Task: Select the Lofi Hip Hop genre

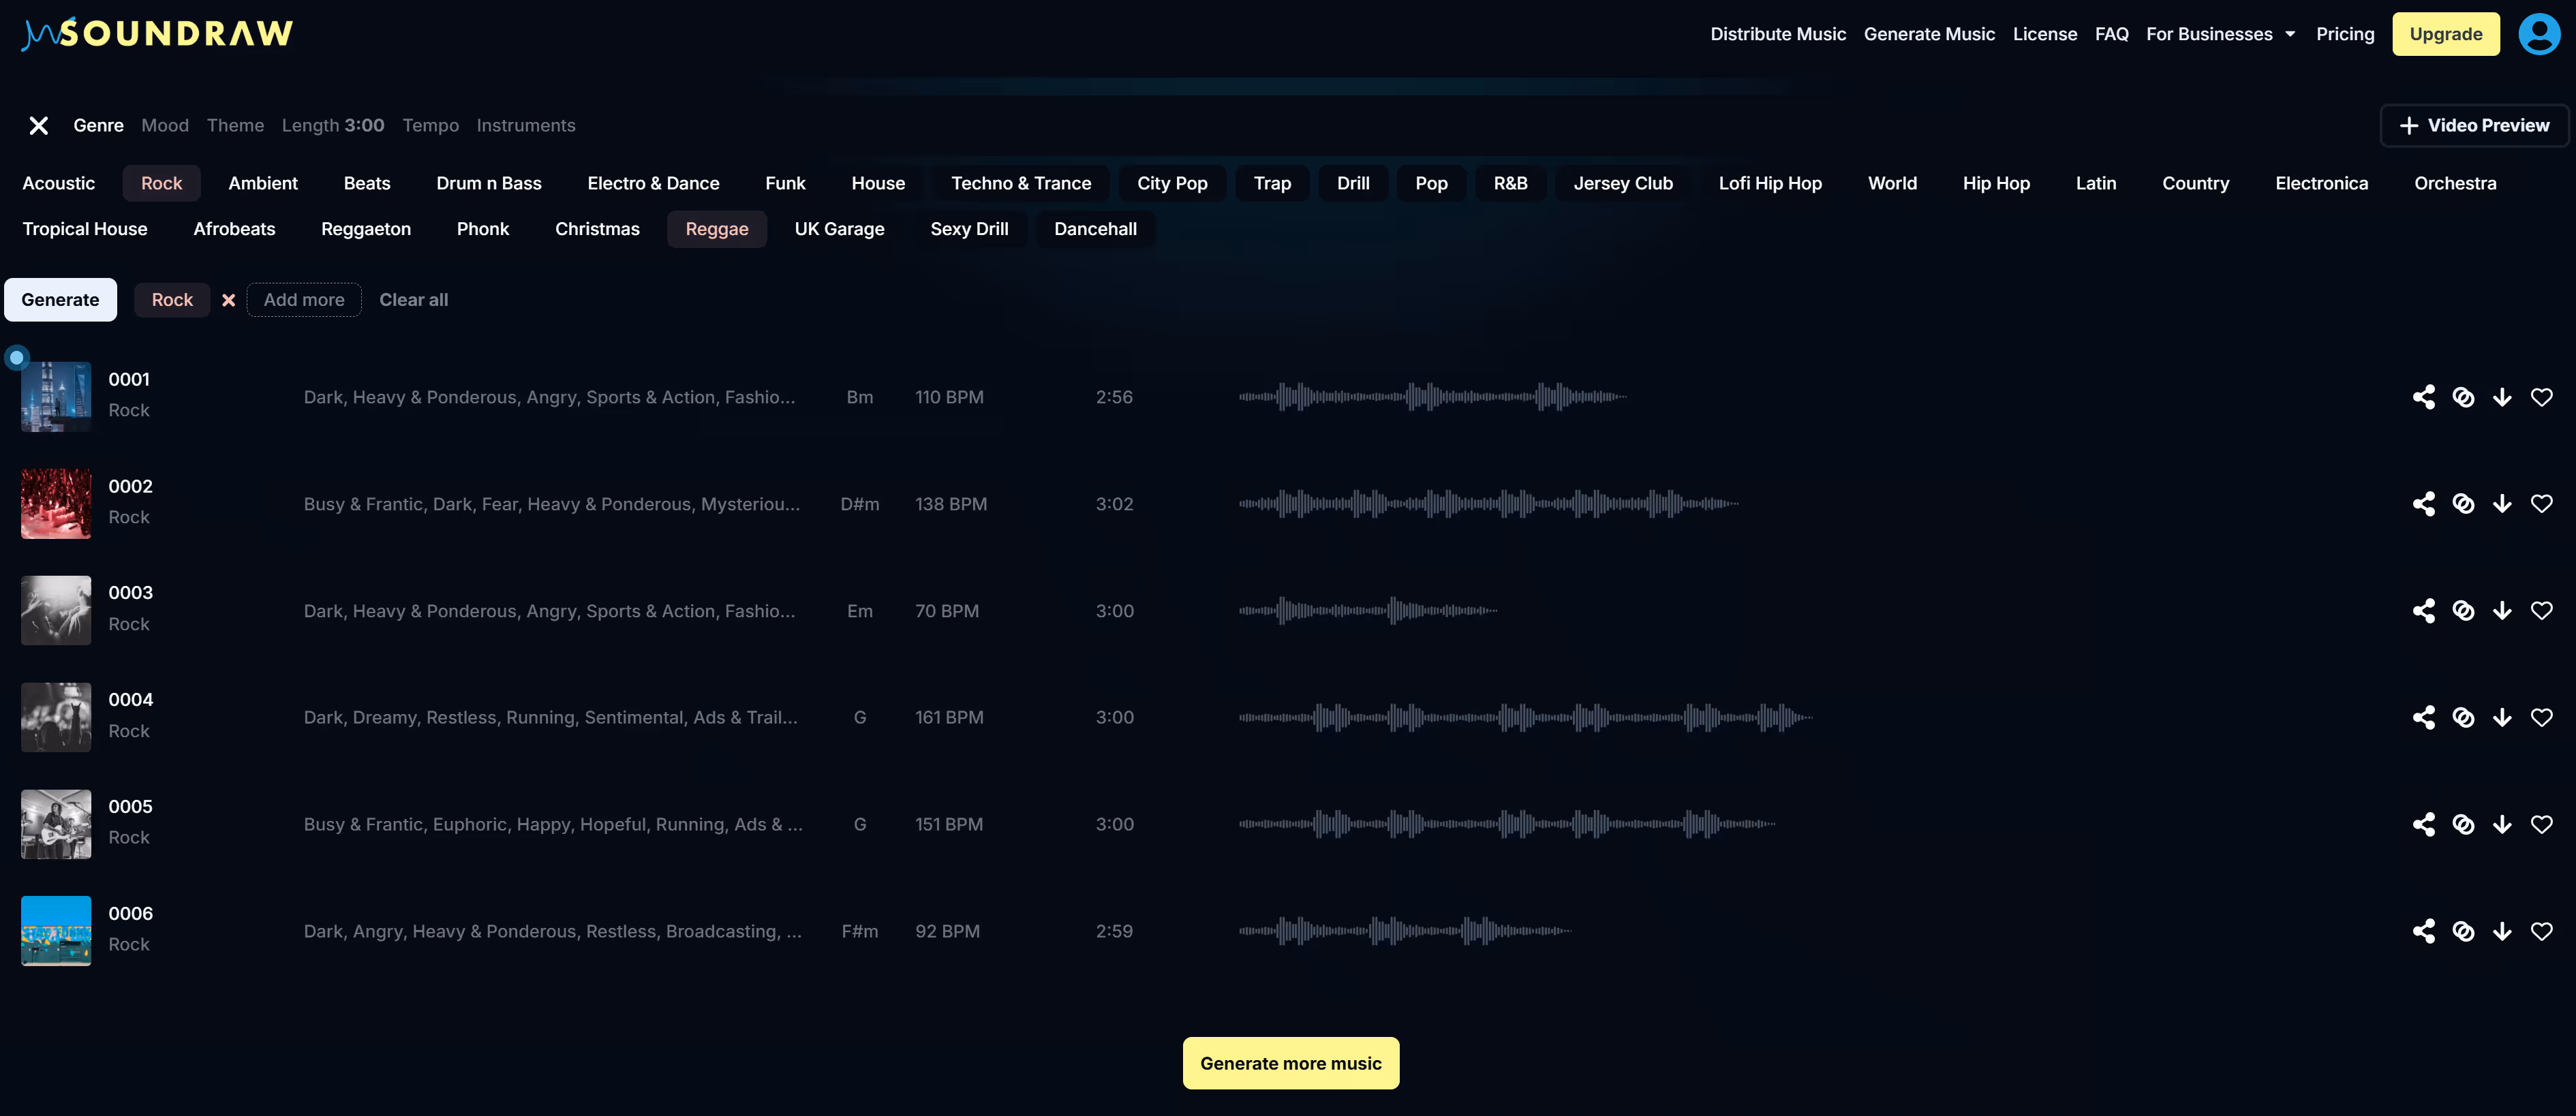Action: 1770,184
